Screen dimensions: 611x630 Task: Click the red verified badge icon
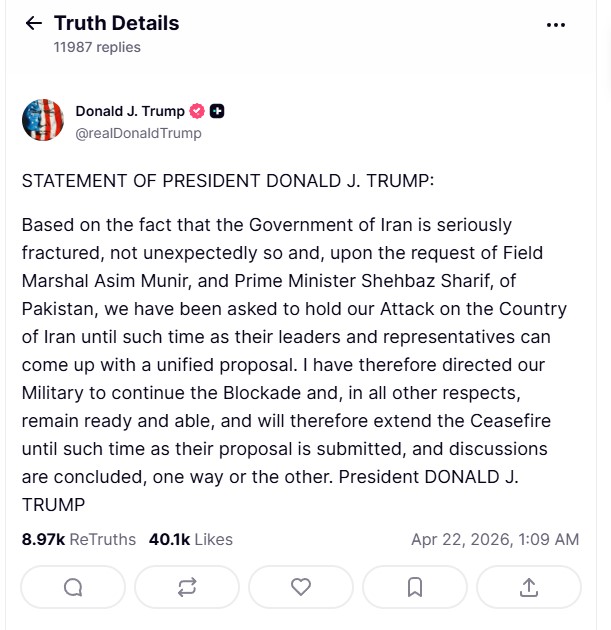click(197, 111)
